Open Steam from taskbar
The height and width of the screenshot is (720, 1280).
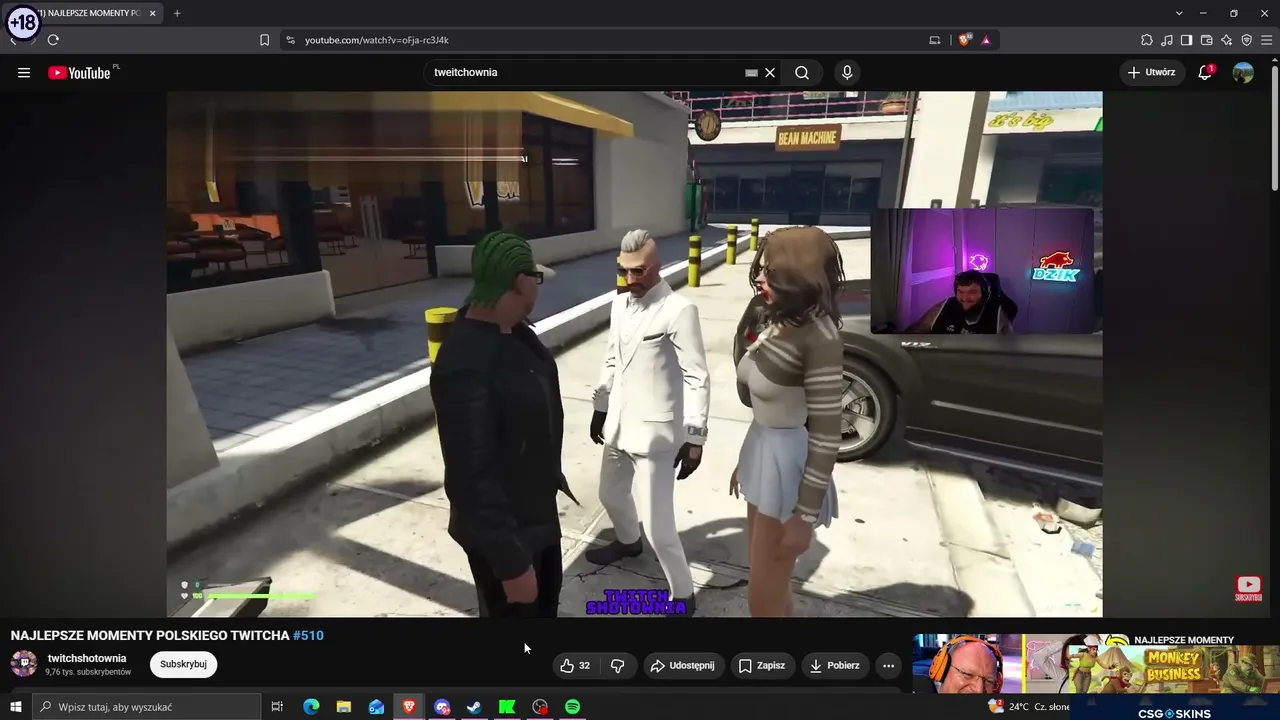(474, 707)
